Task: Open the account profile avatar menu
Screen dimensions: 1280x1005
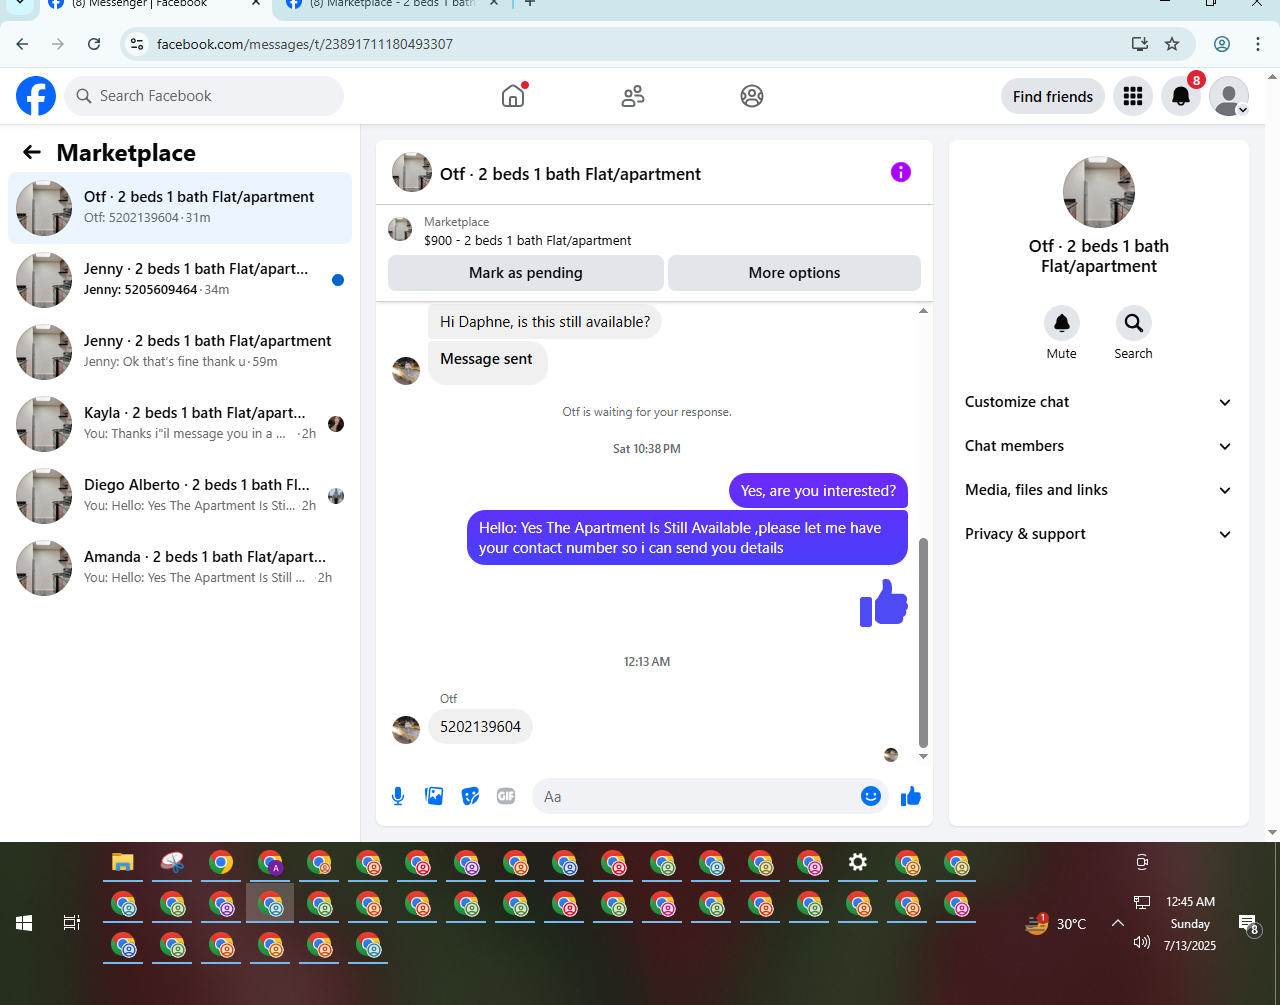Action: click(1229, 96)
